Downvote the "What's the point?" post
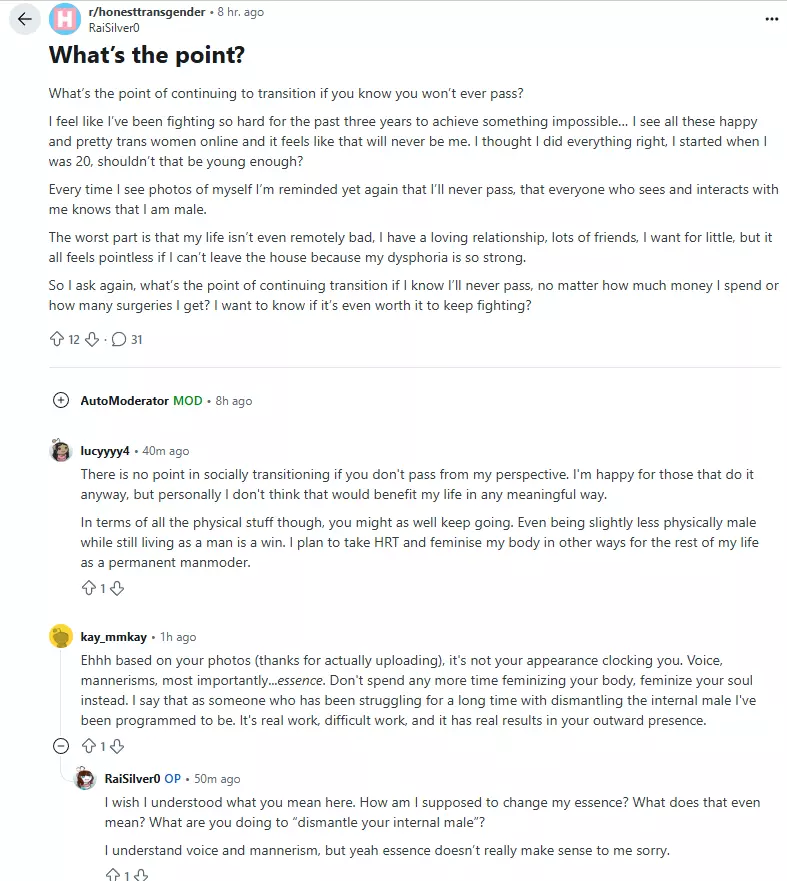Image resolution: width=787 pixels, height=881 pixels. pyautogui.click(x=92, y=339)
